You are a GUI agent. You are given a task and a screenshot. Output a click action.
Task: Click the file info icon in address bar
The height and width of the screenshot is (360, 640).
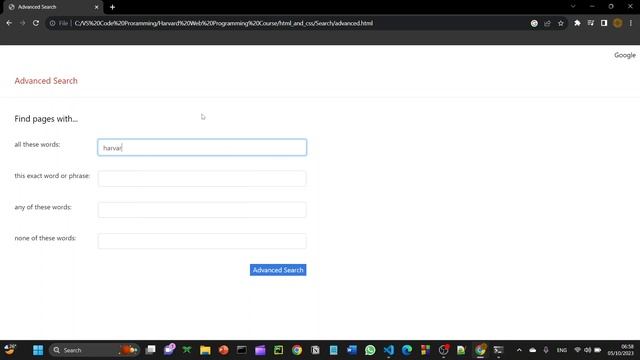click(53, 23)
